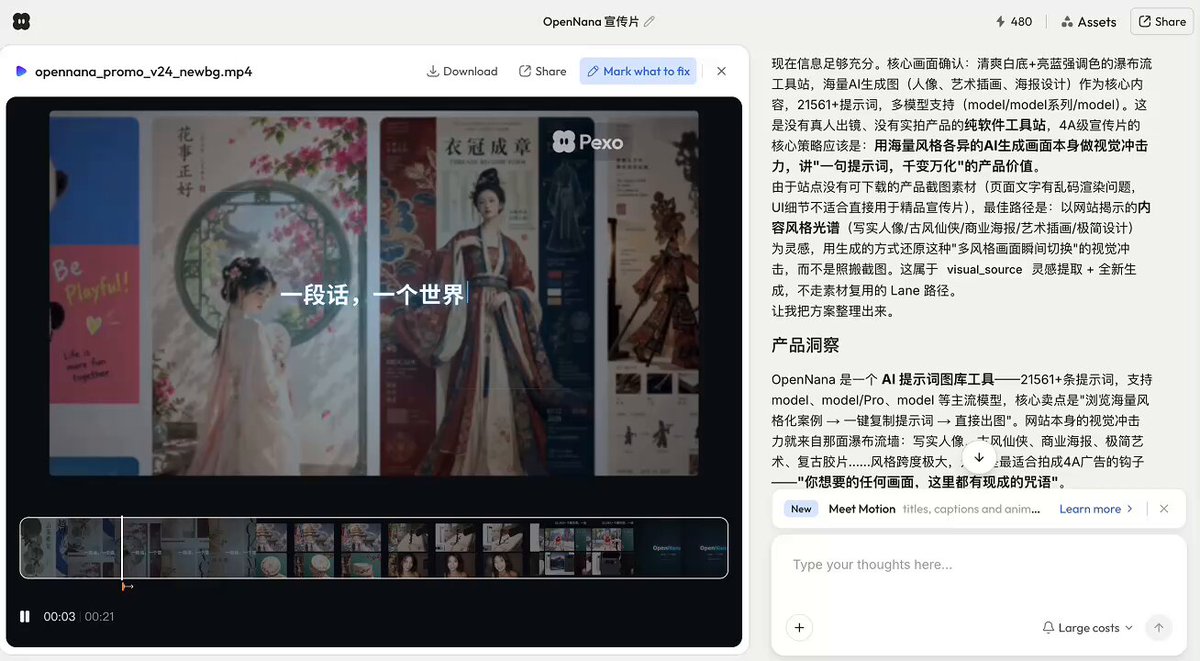This screenshot has width=1200, height=661.
Task: Open the 480 credits lightning indicator
Action: (x=1013, y=21)
